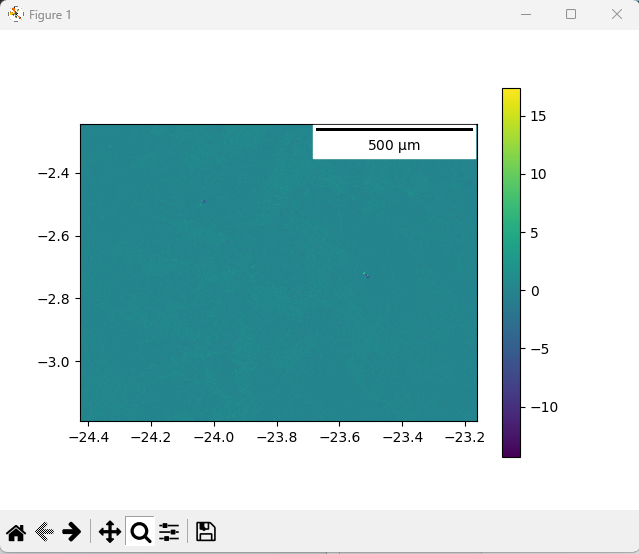Click the black scale bar line

coord(394,129)
